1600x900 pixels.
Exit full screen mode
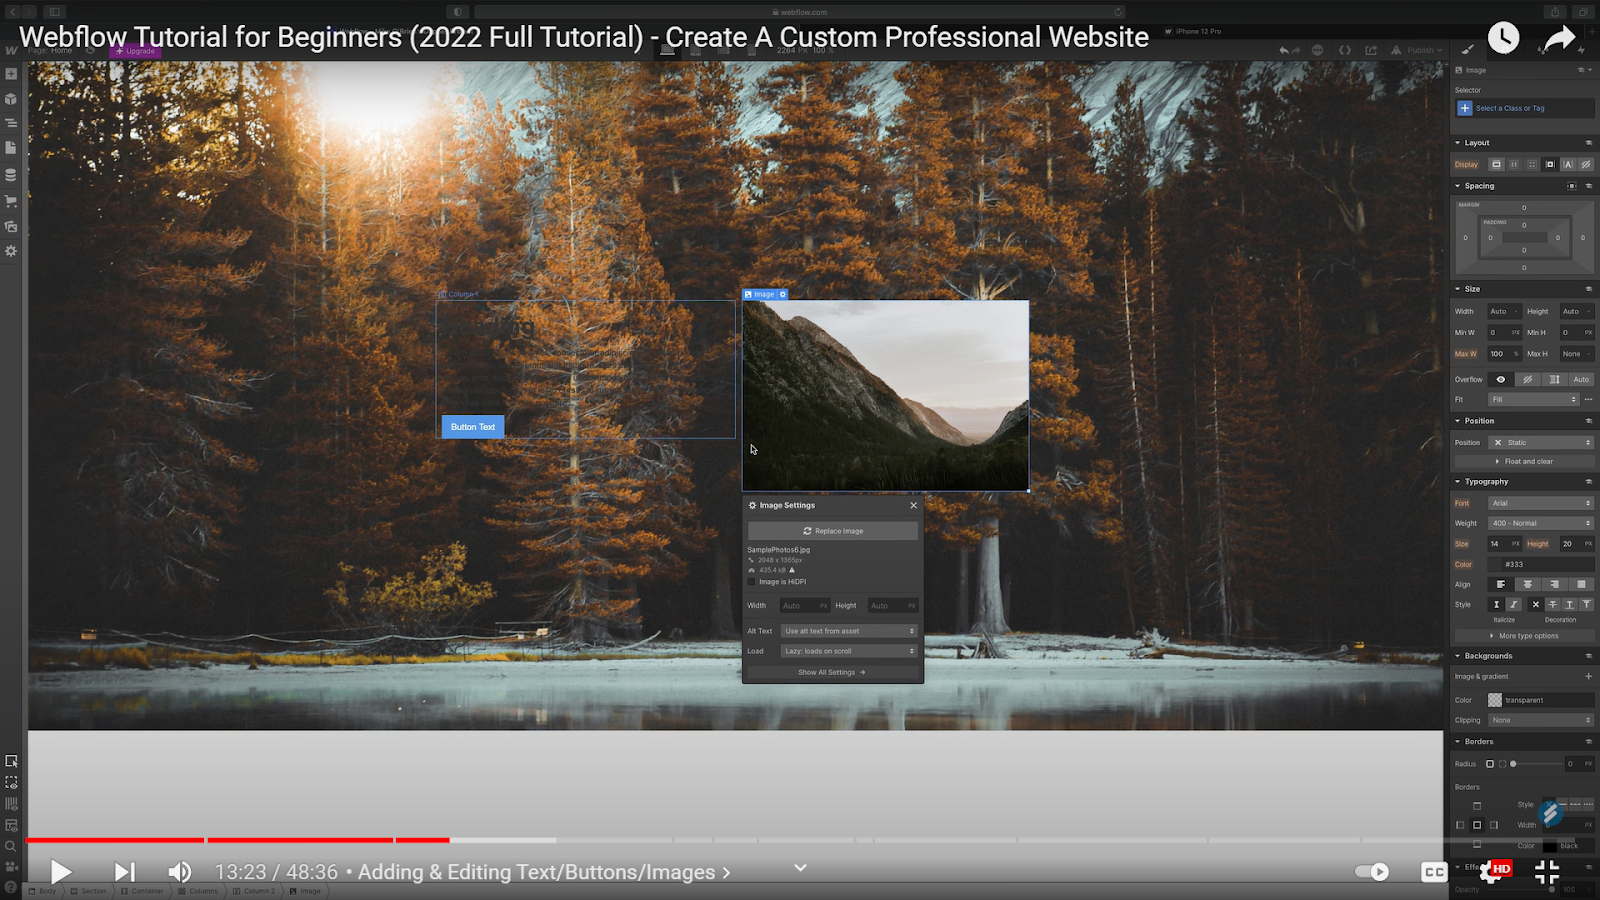[x=1547, y=872]
